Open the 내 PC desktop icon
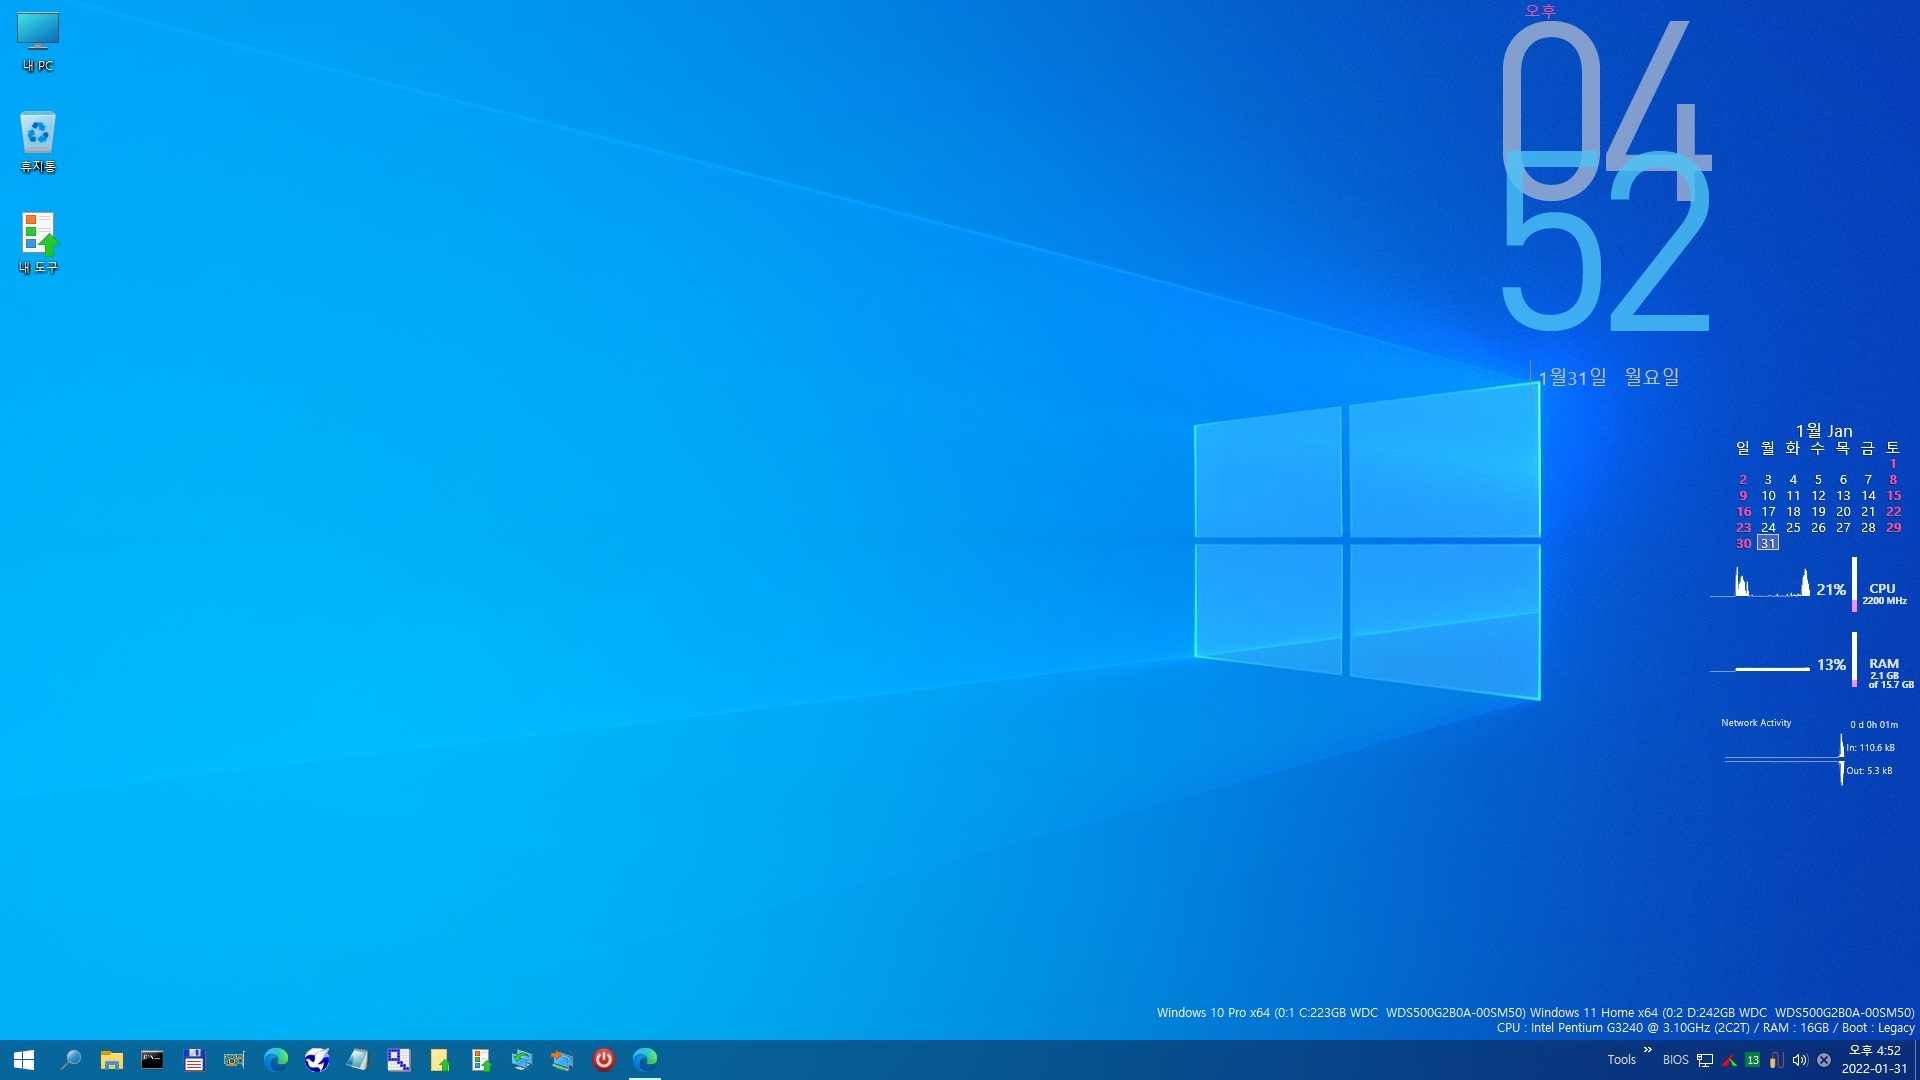 [x=38, y=42]
